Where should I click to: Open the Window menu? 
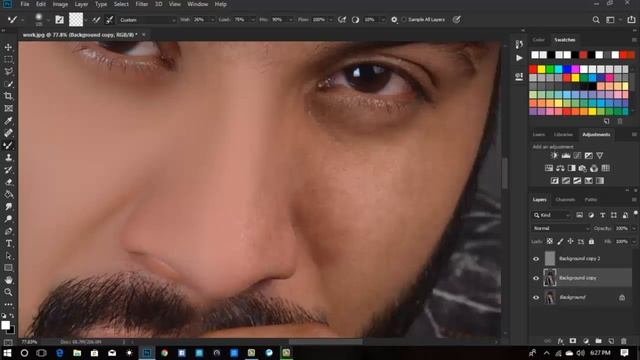(198, 4)
